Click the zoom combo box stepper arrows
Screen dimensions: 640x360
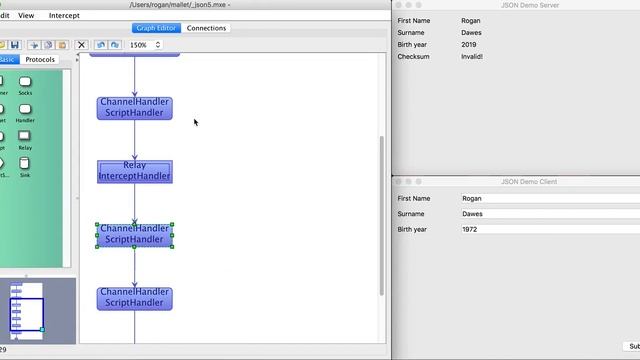click(x=158, y=45)
